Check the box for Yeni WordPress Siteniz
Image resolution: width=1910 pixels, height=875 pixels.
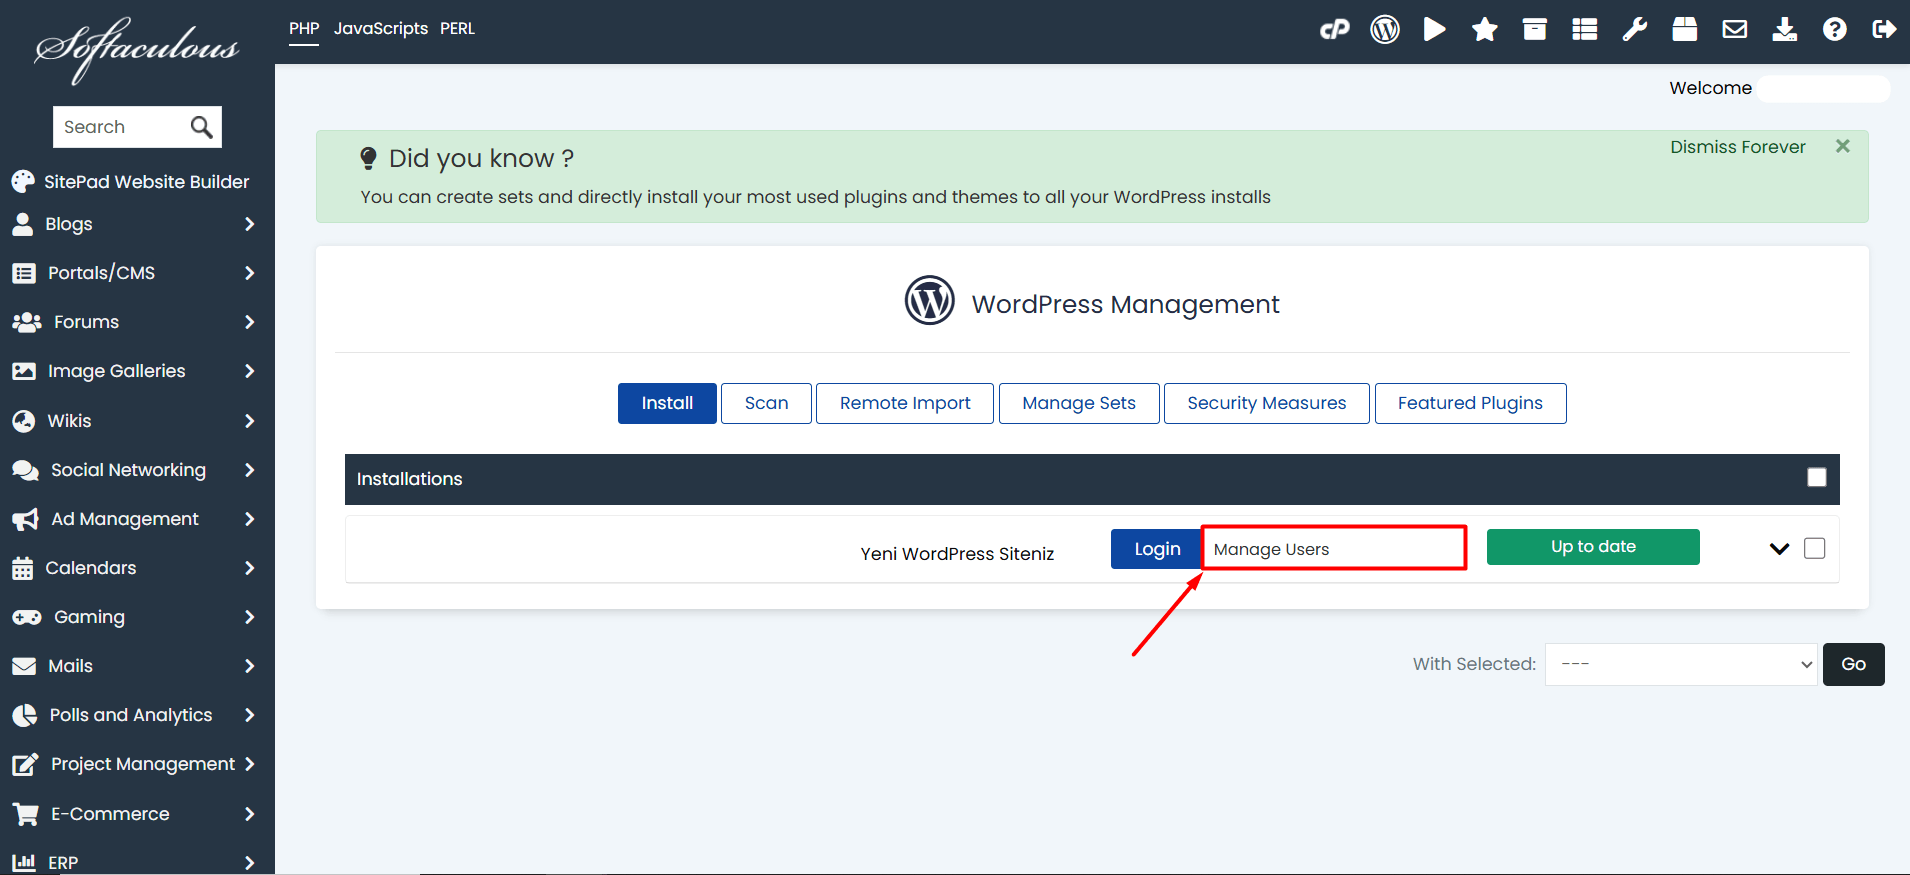[1814, 548]
